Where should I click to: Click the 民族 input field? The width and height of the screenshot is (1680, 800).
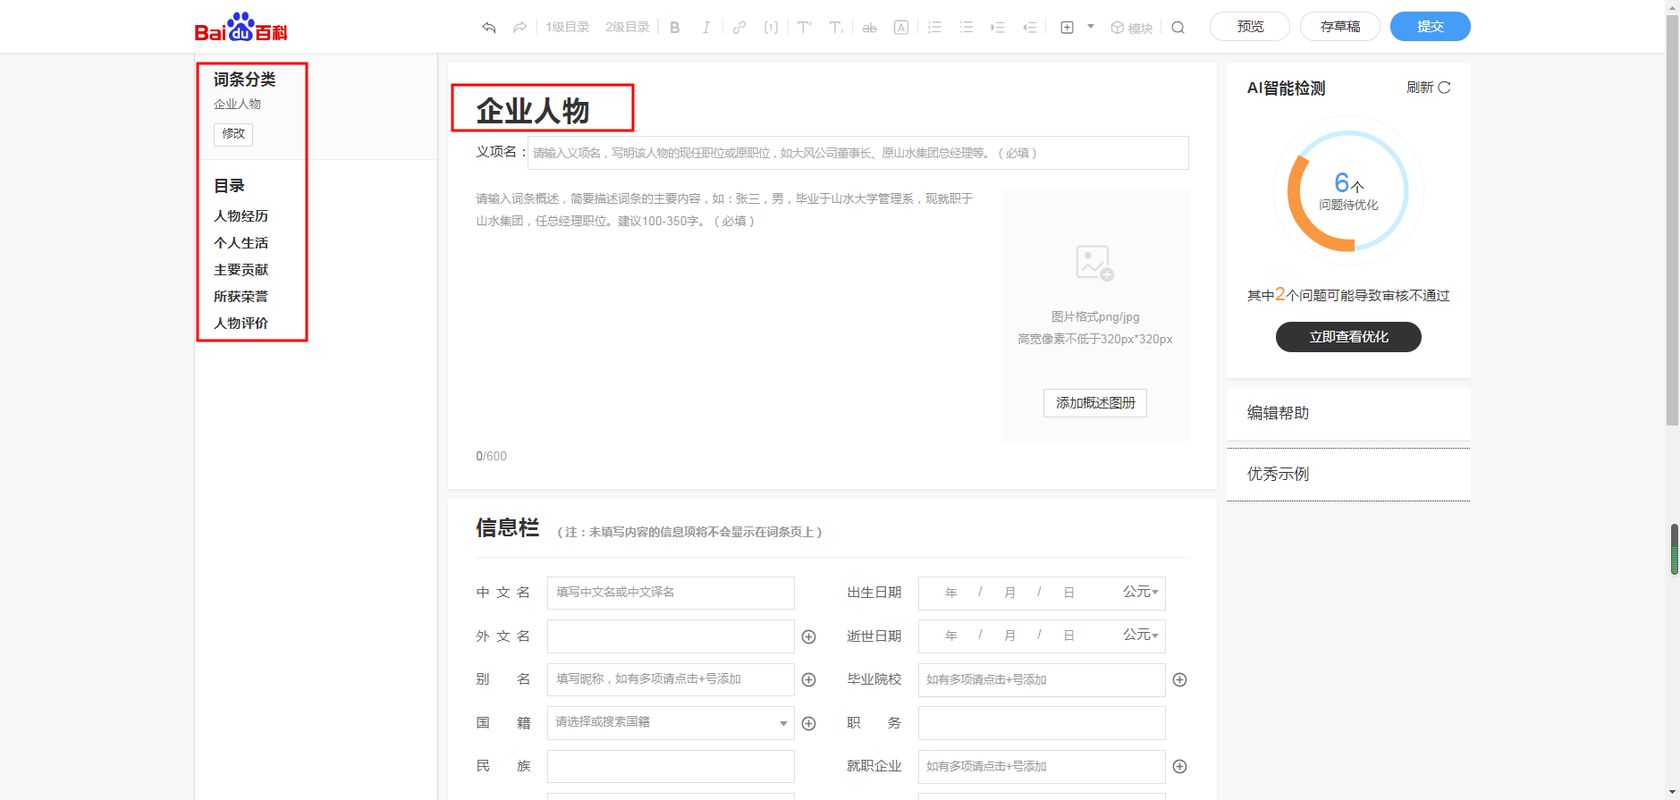point(671,767)
